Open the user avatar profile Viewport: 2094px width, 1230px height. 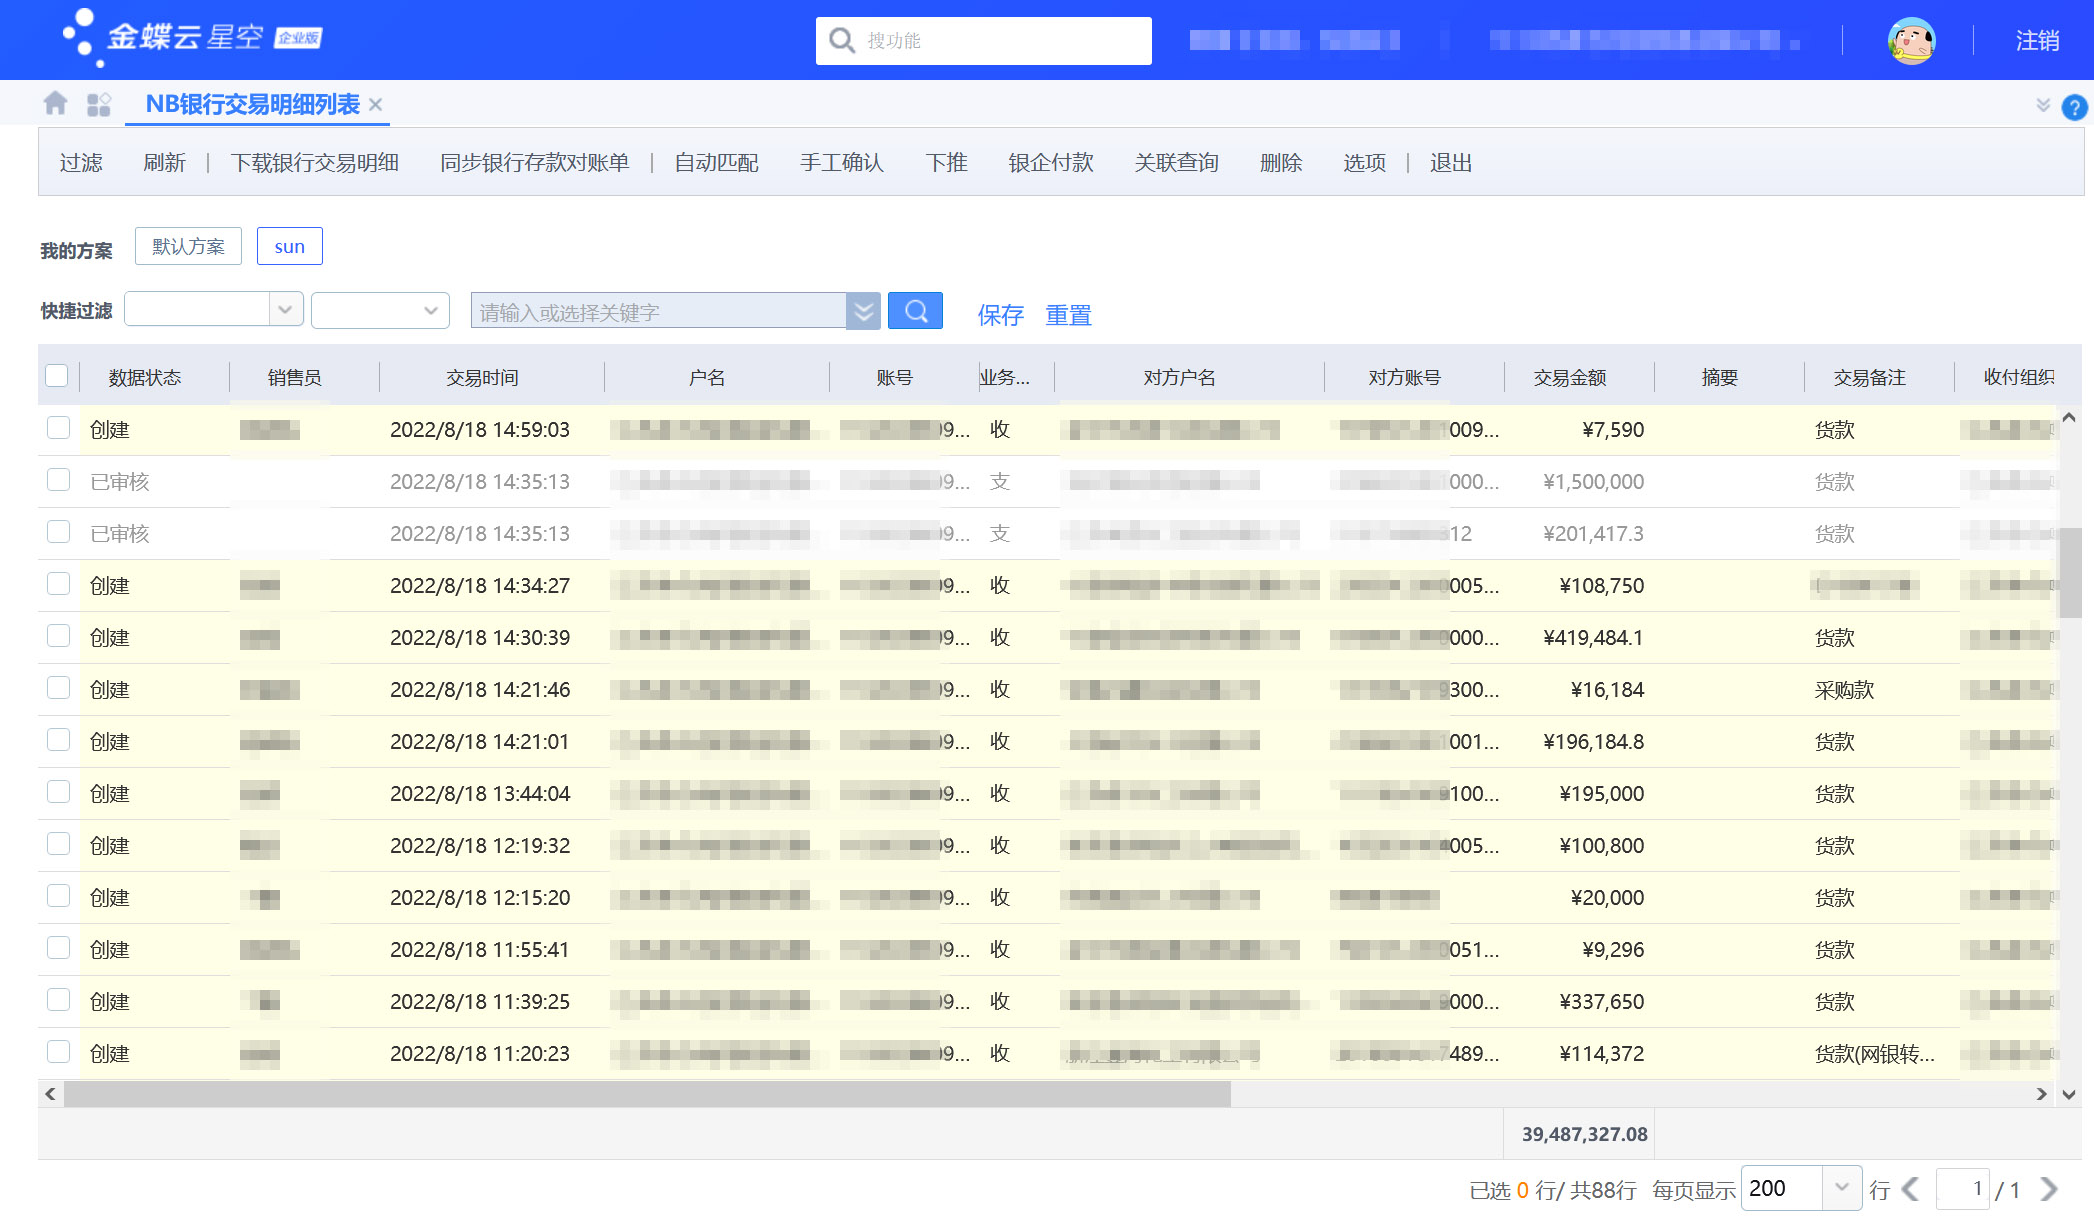tap(1911, 40)
